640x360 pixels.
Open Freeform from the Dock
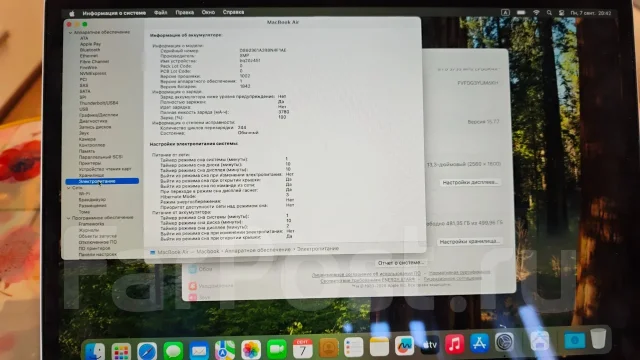(404, 346)
